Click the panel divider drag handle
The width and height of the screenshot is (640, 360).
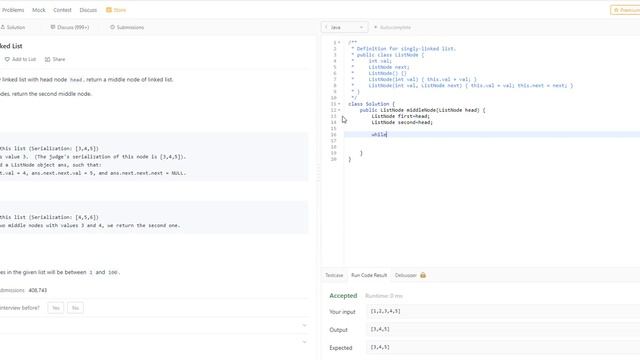[x=318, y=173]
